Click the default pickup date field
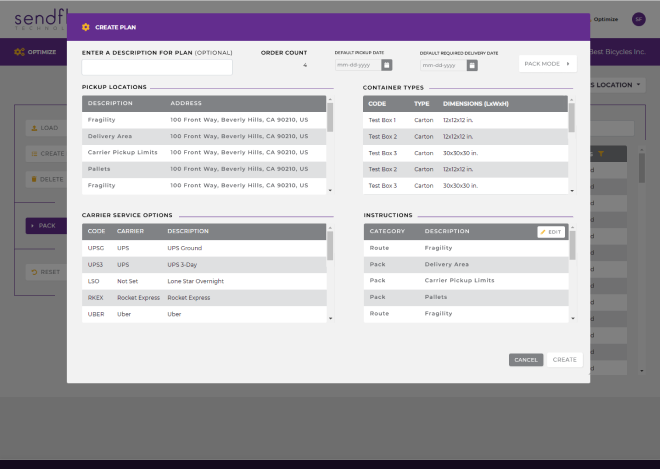 356,65
